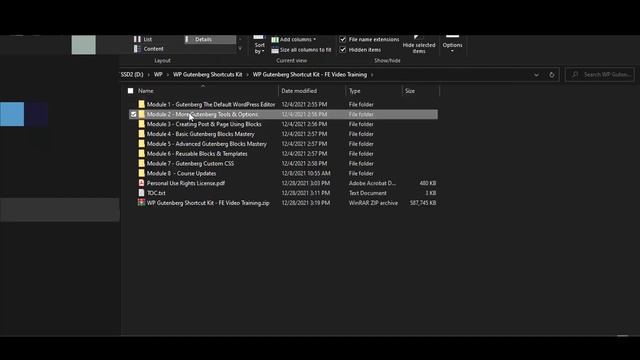Open the Sort by dropdown
640x360 pixels.
click(259, 48)
